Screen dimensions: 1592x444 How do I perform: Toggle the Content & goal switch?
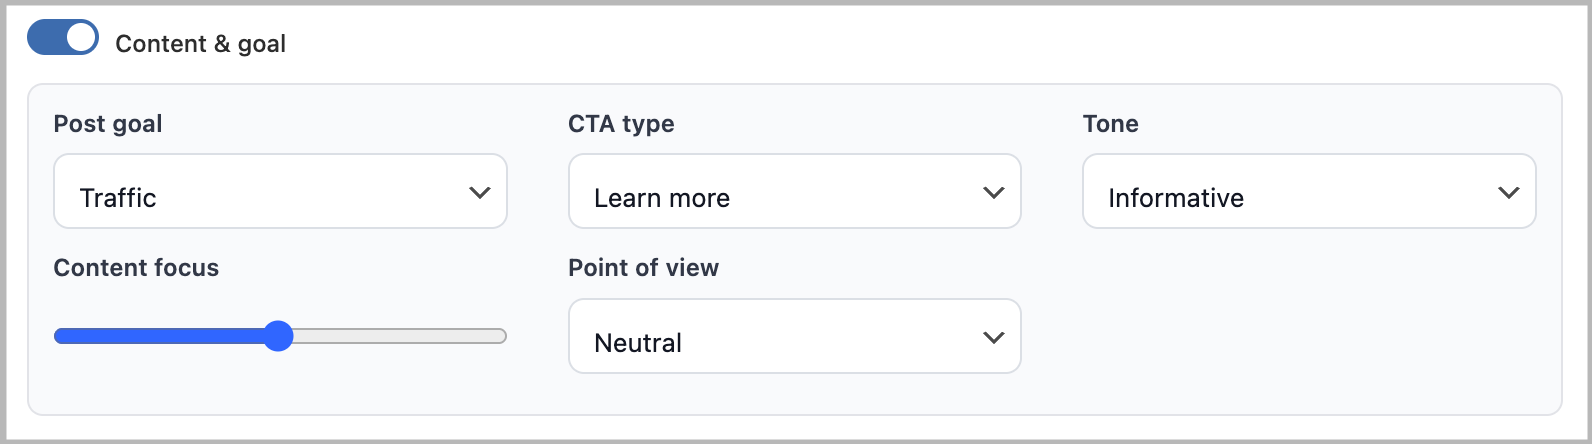63,38
